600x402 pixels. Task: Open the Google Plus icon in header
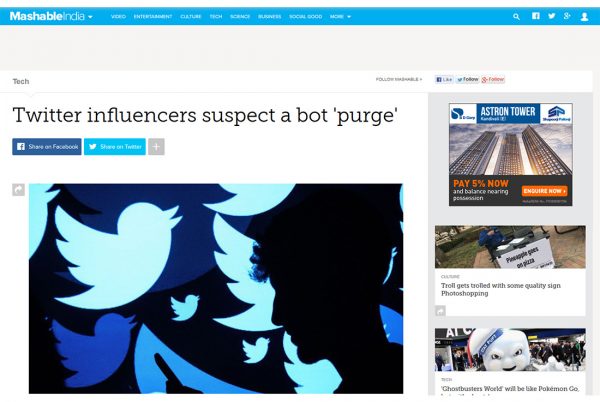click(x=567, y=16)
